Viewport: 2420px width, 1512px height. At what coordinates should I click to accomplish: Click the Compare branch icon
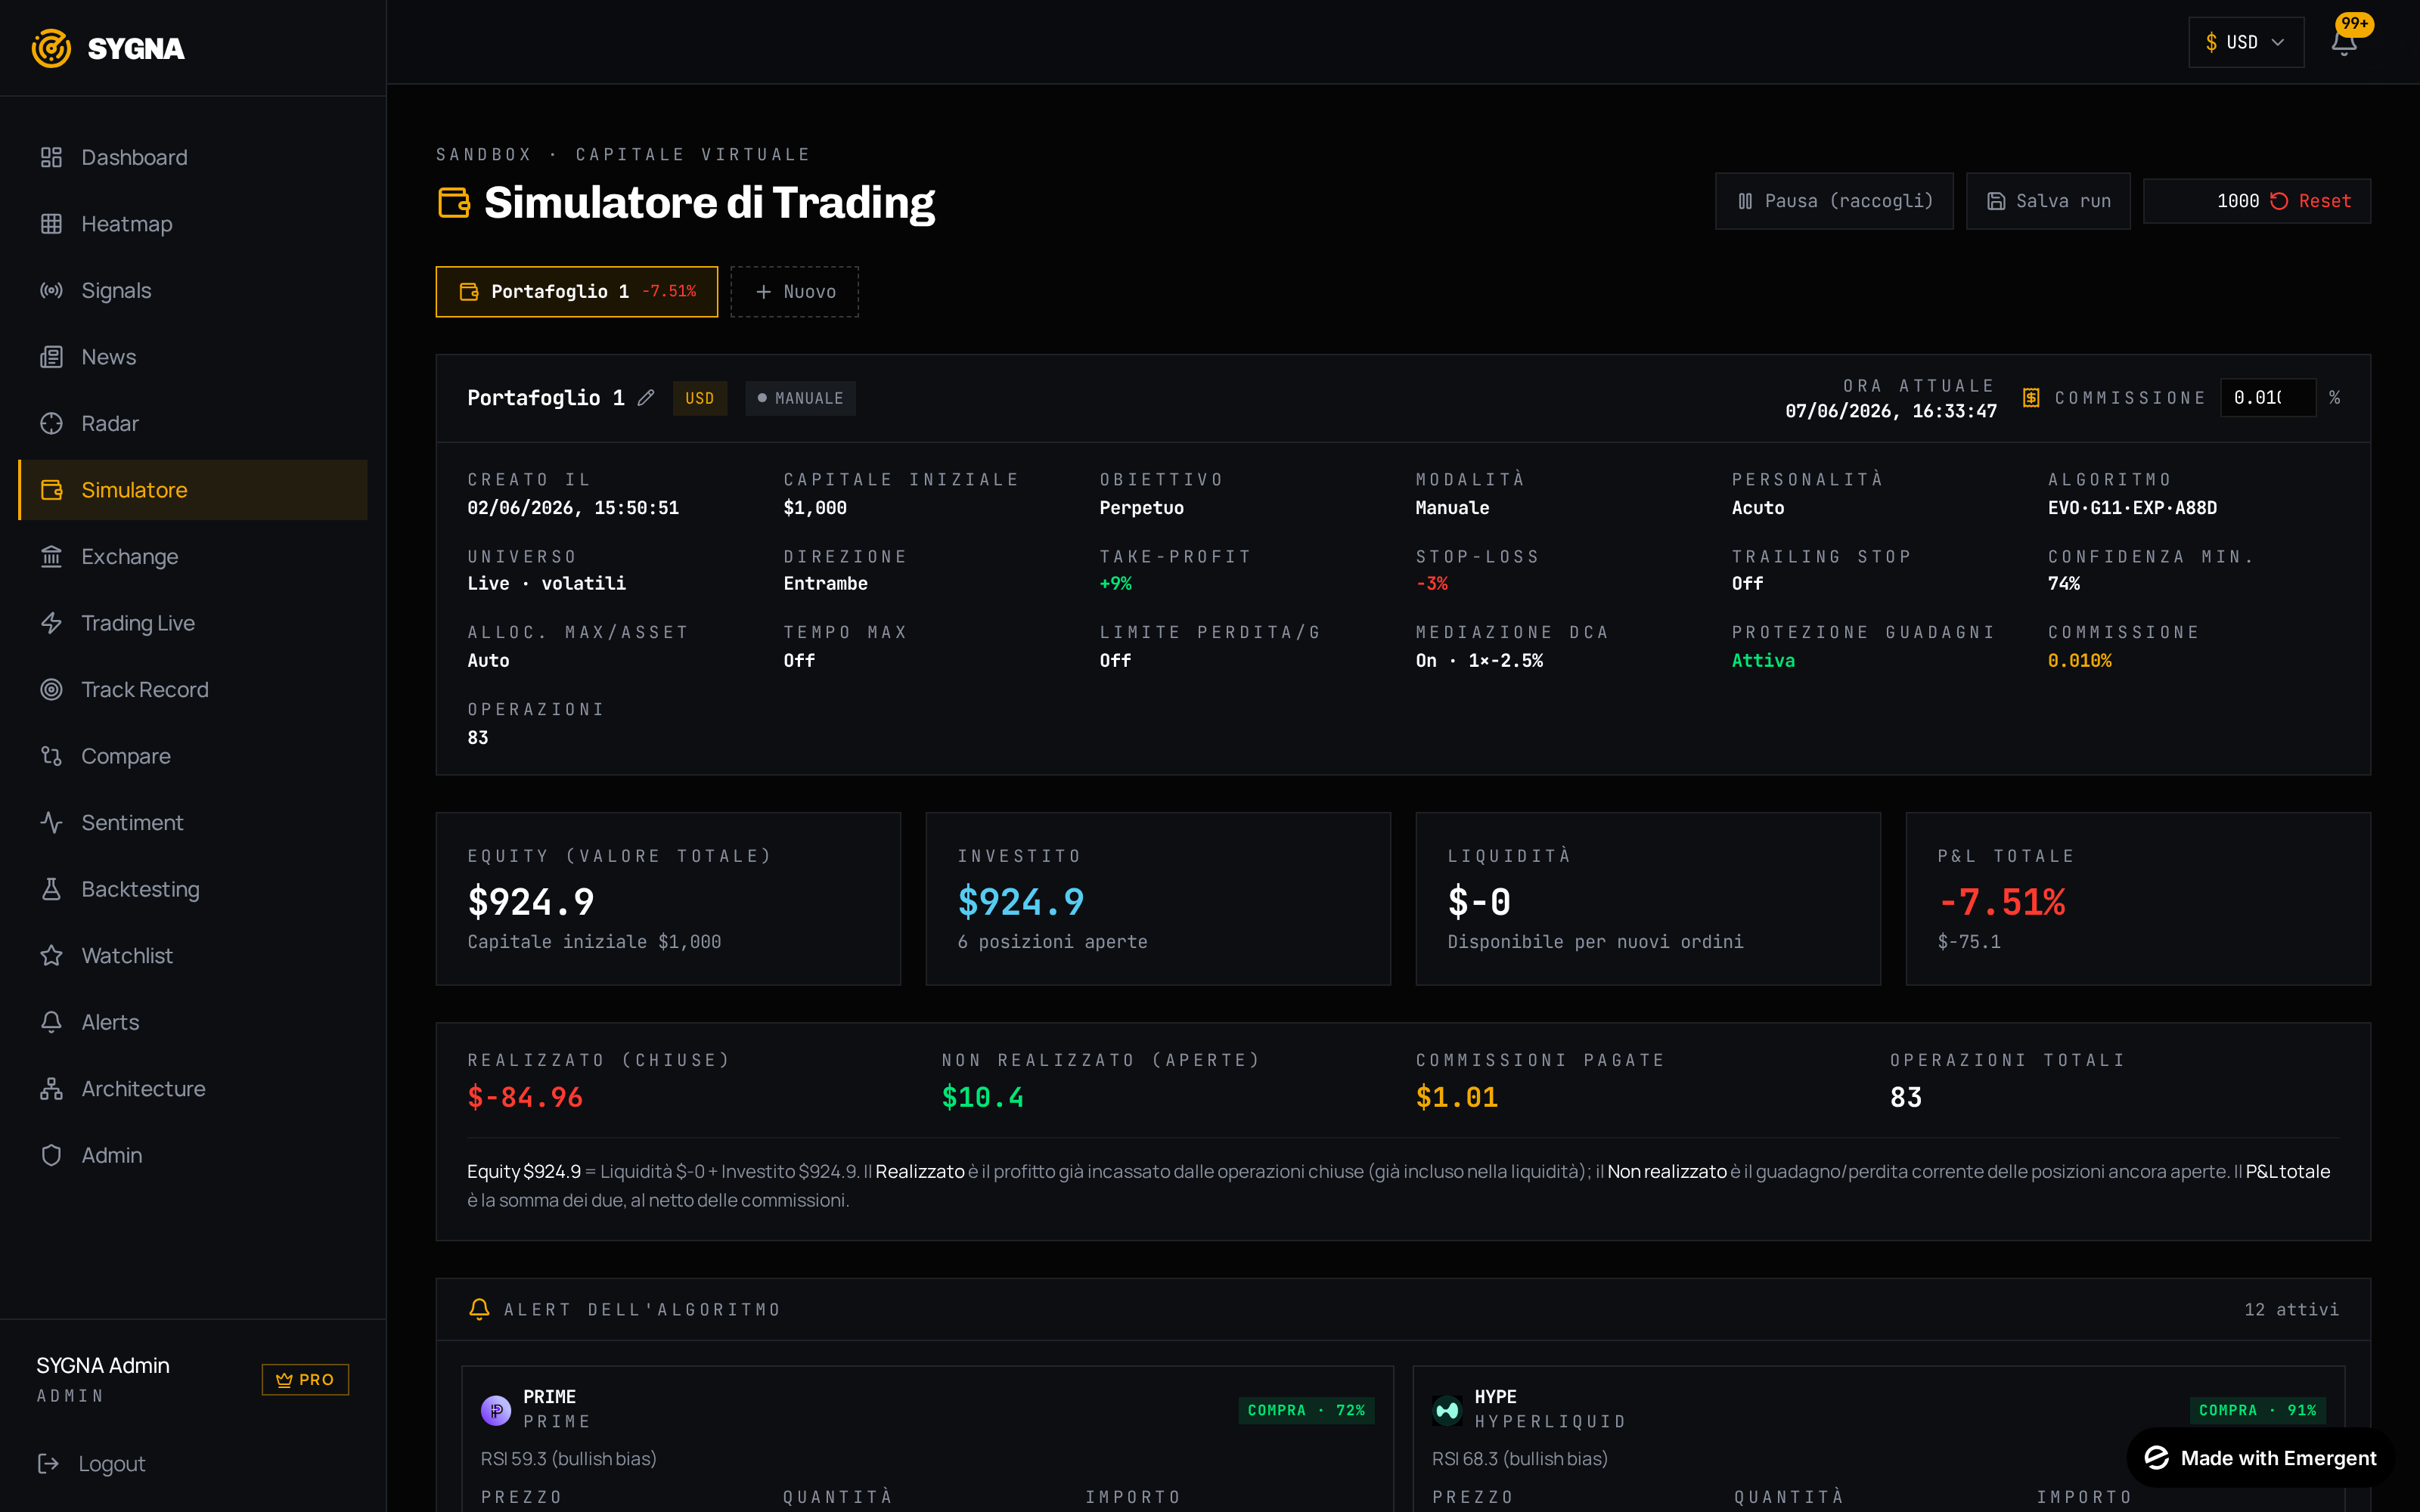click(51, 756)
